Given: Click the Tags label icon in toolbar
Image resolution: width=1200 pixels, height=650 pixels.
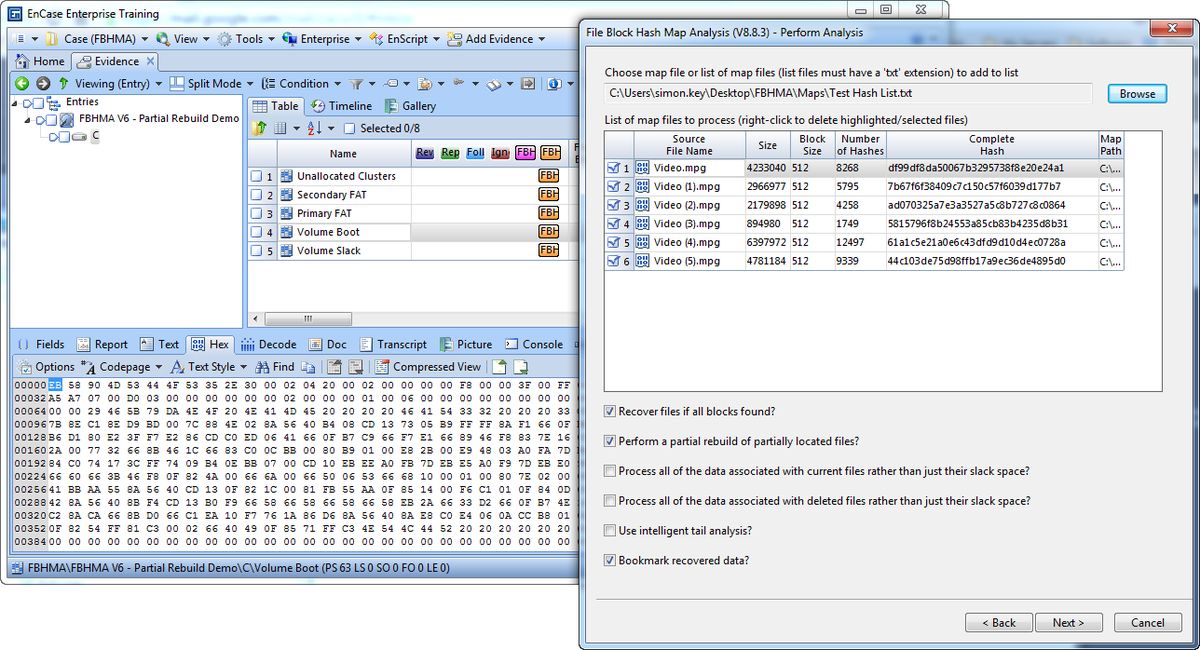Looking at the screenshot, I should click(x=391, y=83).
